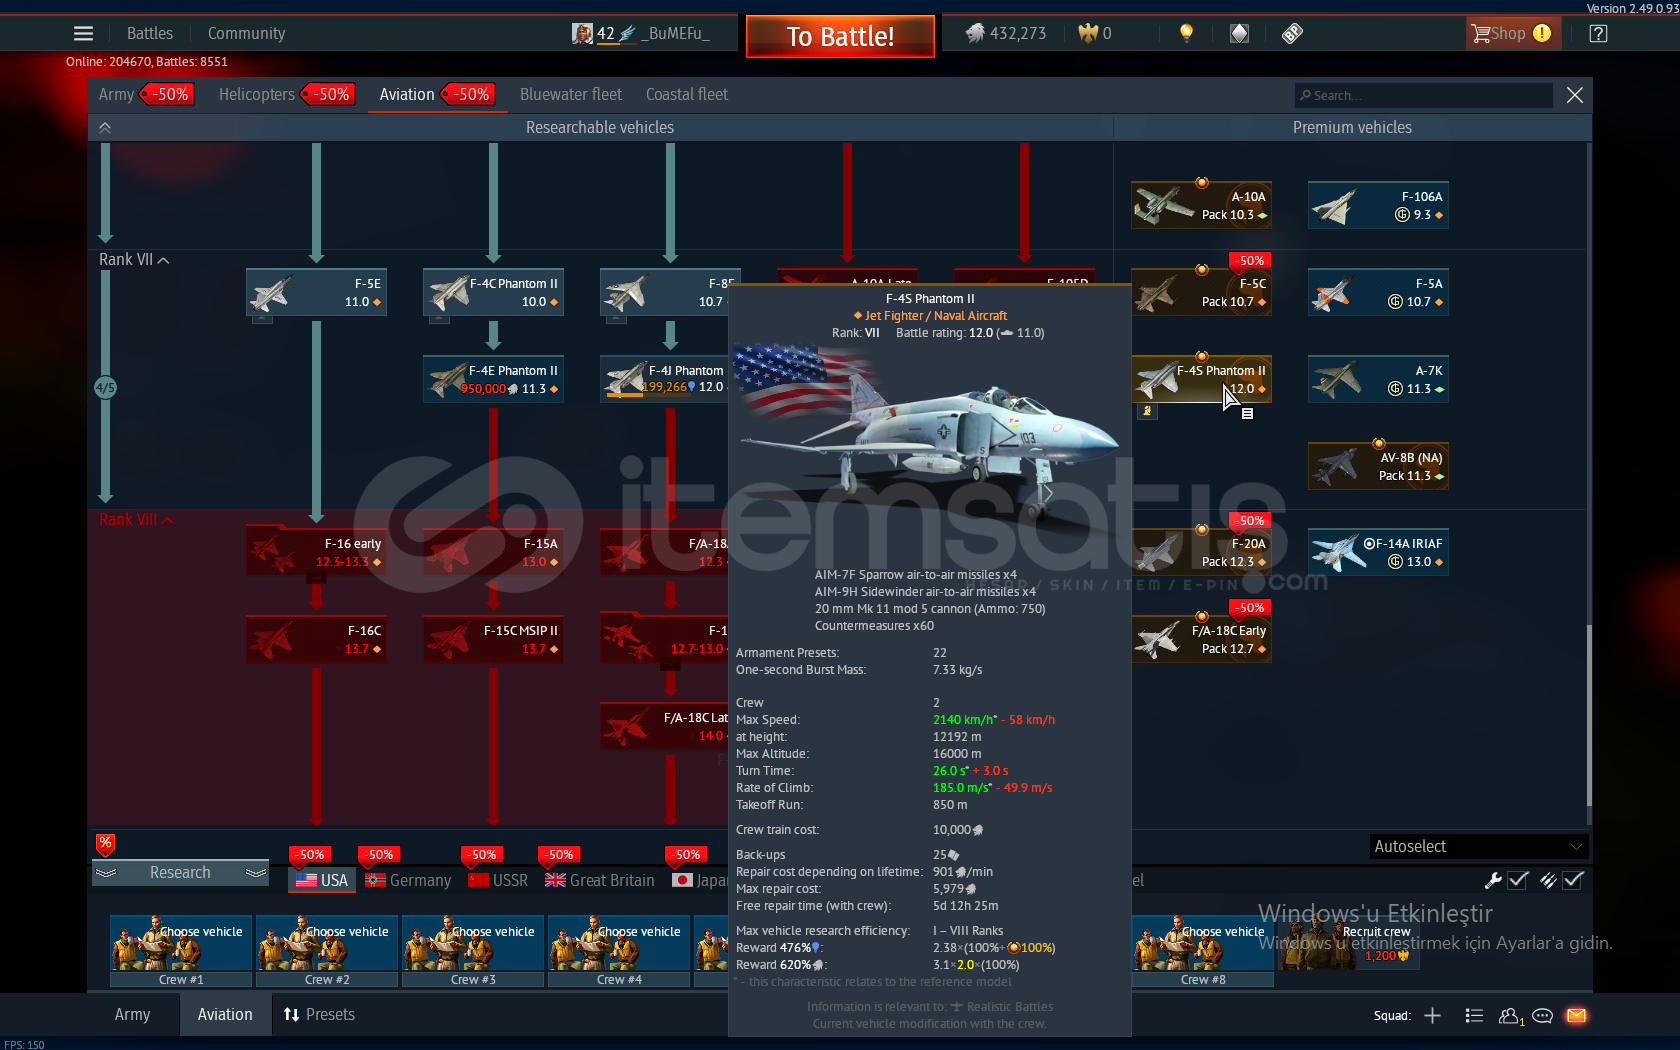Select the USA nation flag option

[322, 880]
